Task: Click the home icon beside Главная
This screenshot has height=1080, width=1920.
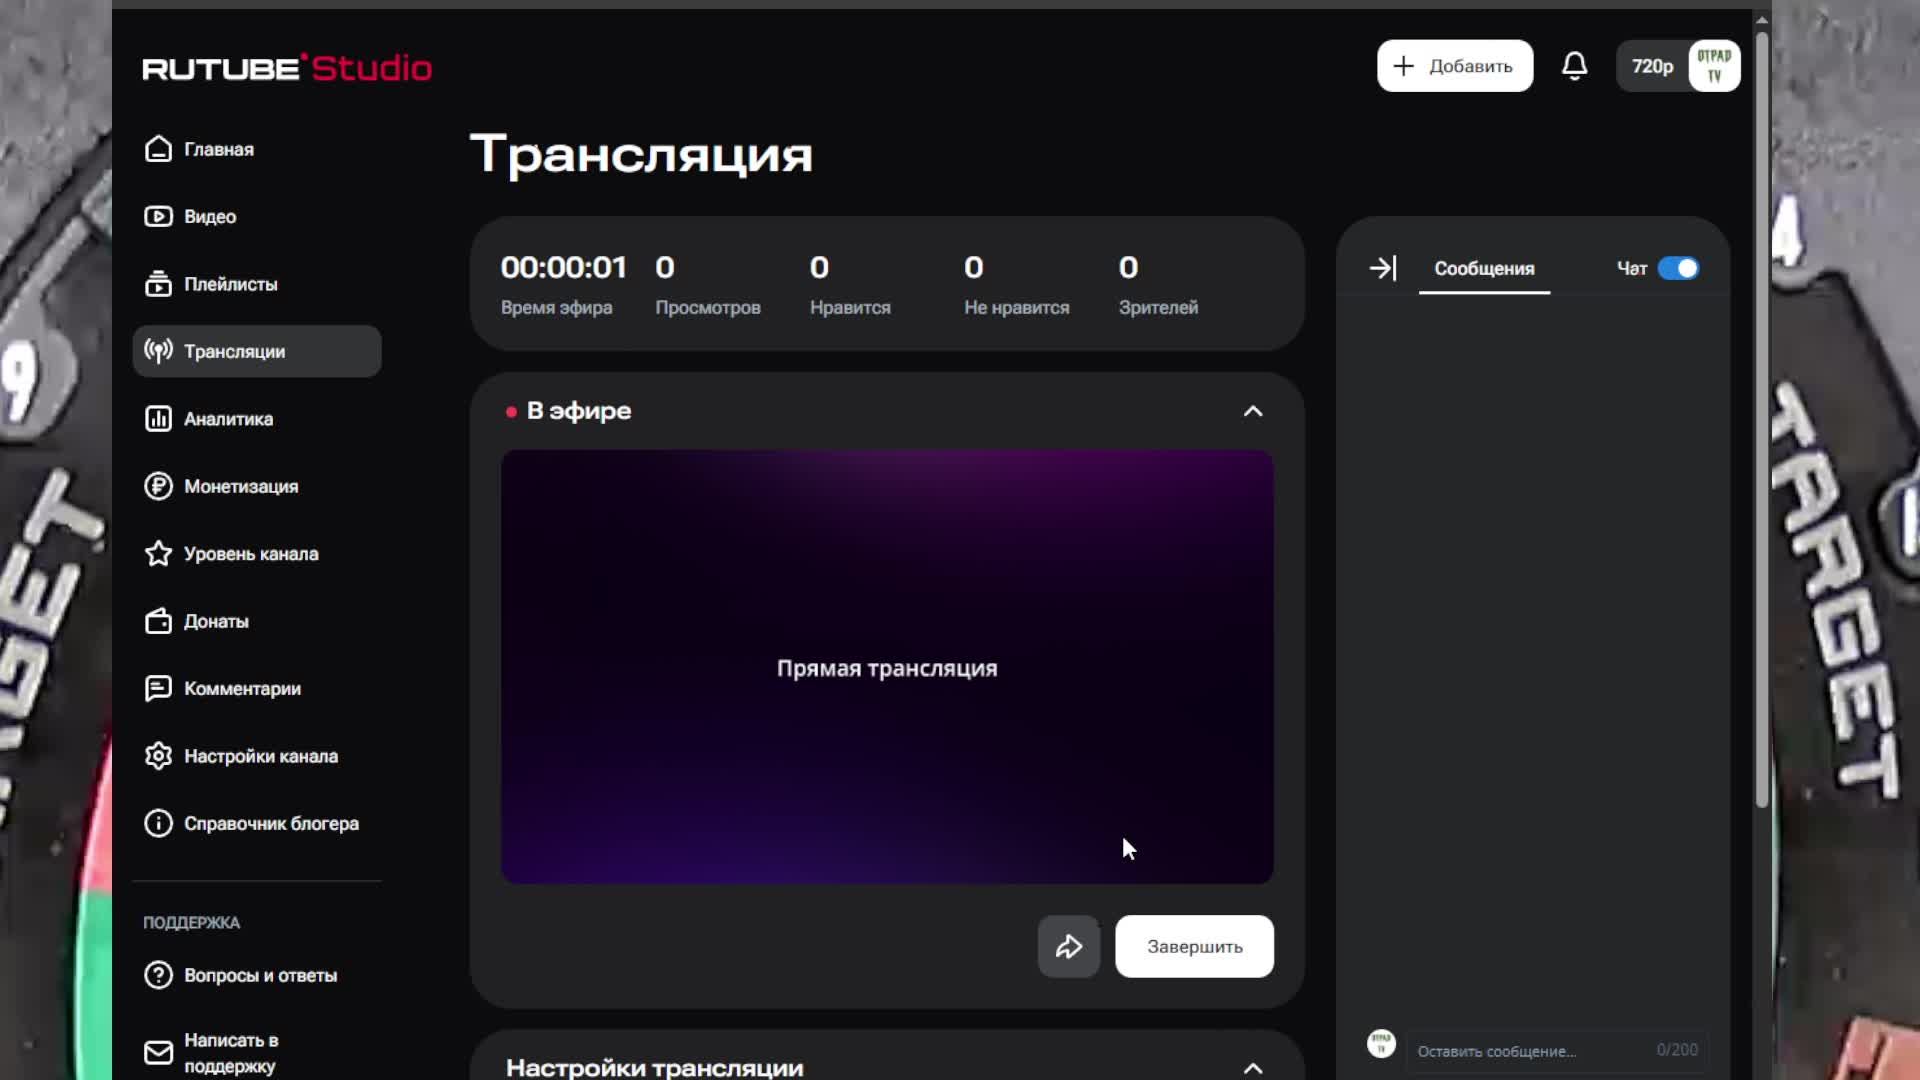Action: tap(158, 149)
